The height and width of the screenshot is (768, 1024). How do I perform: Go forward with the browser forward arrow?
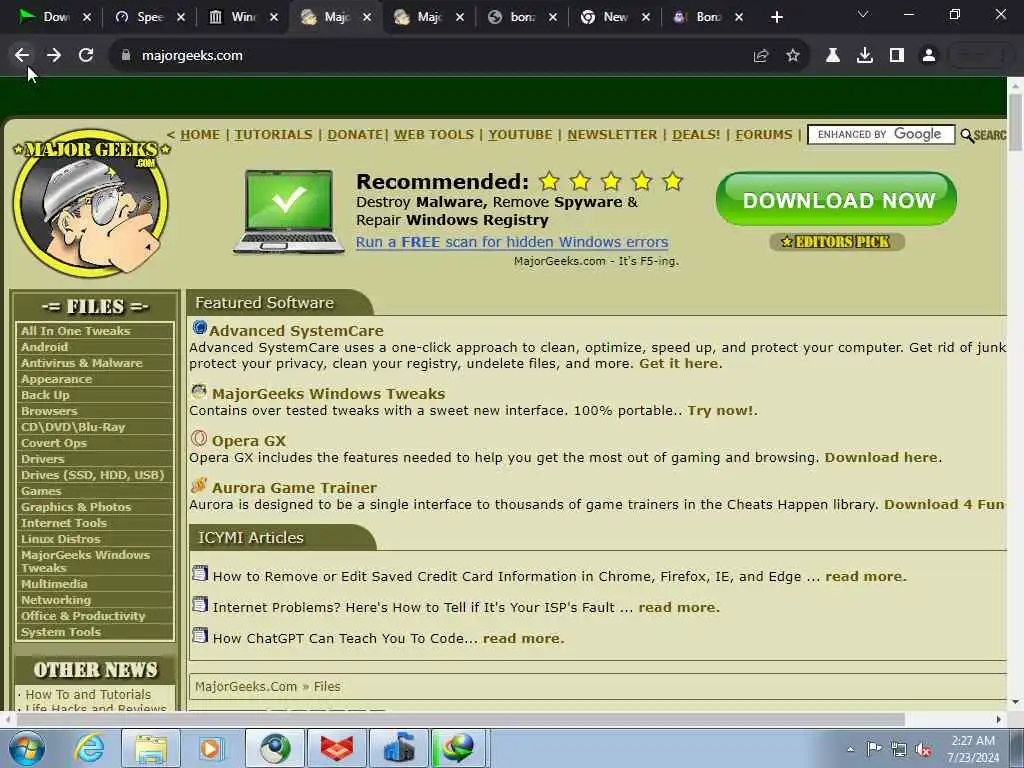tap(54, 56)
